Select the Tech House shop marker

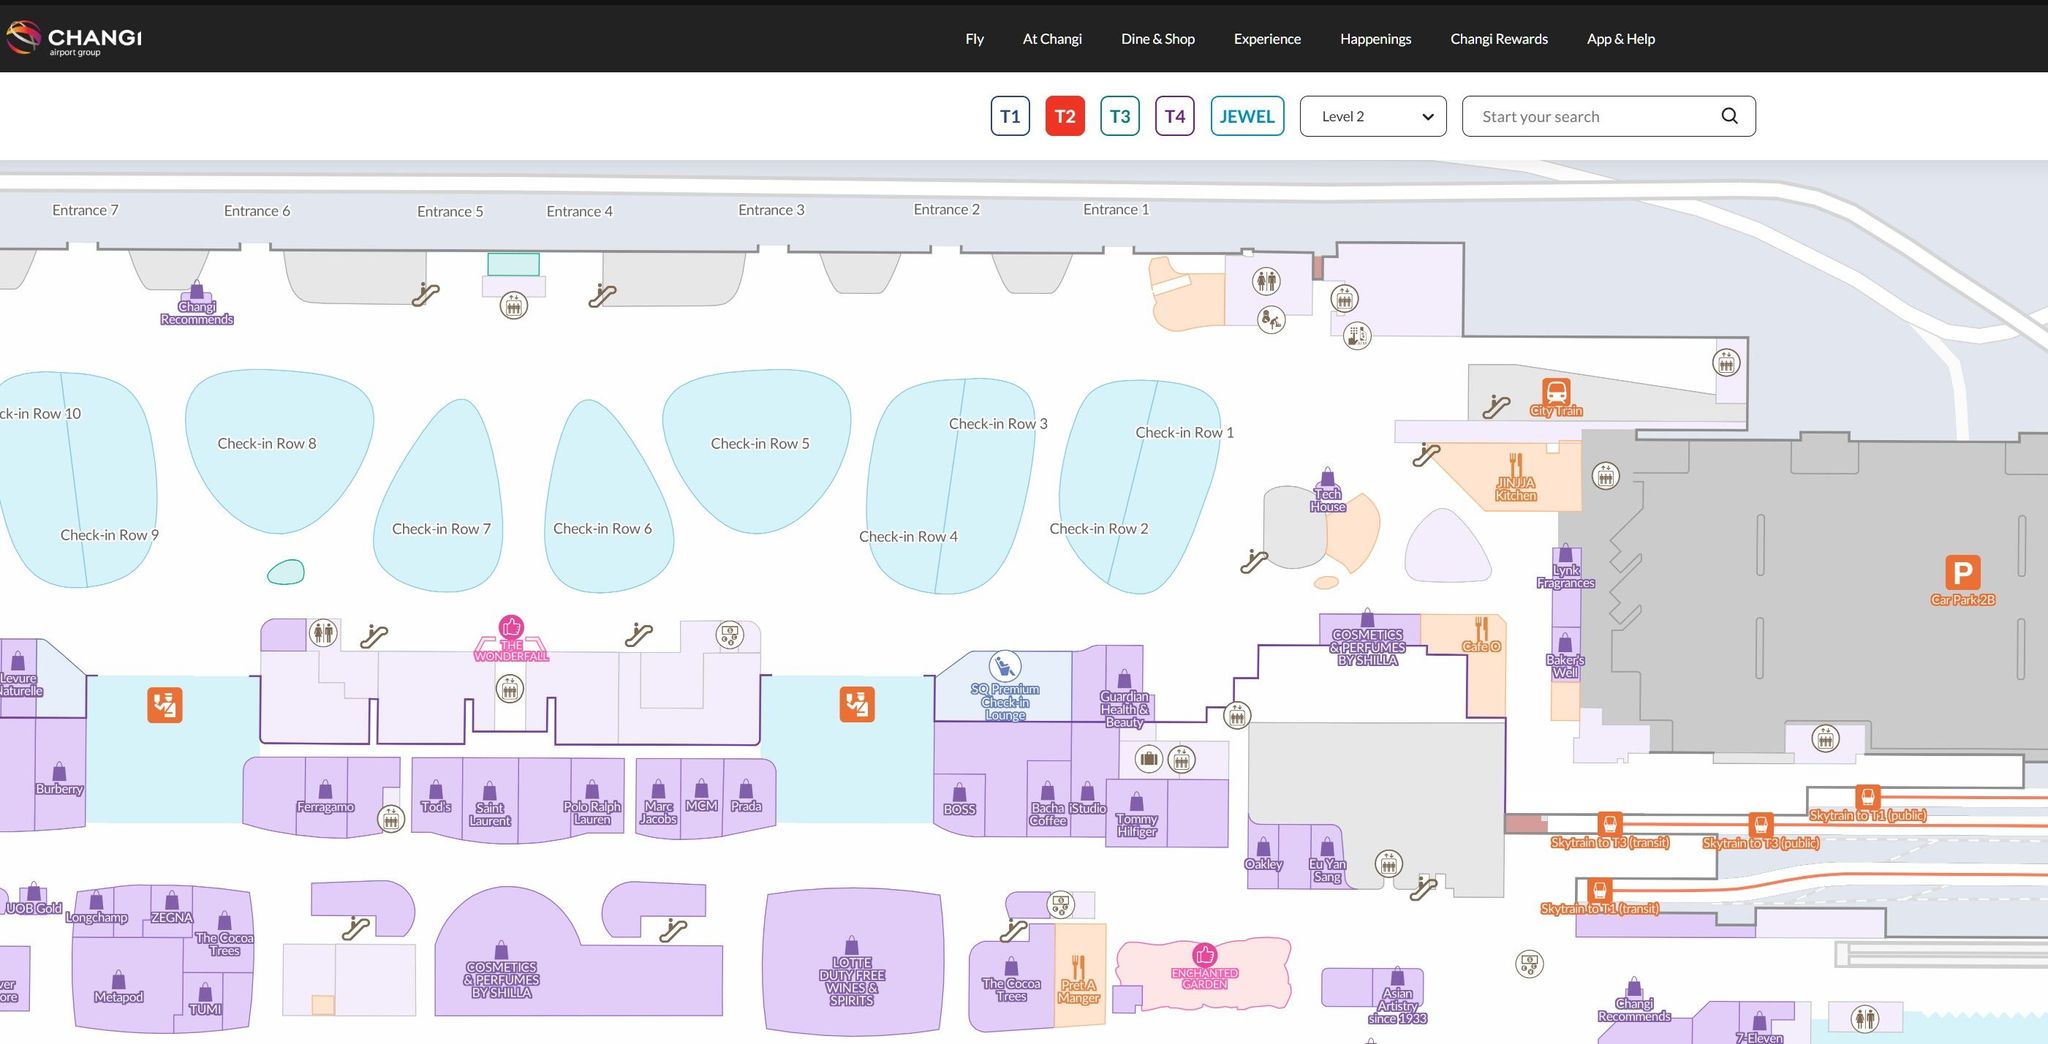click(1327, 477)
